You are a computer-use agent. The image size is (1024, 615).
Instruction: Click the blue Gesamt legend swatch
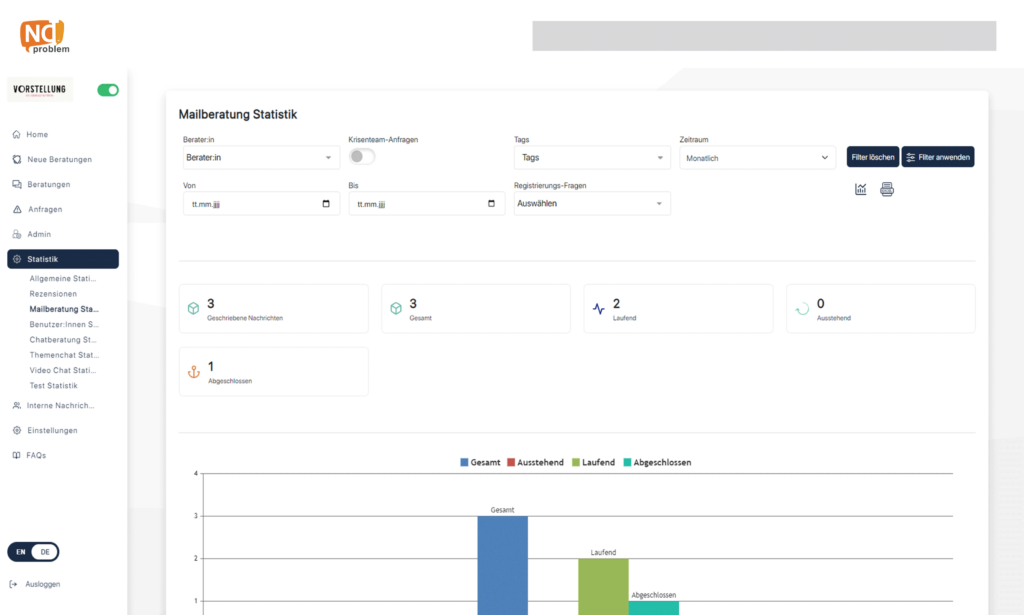point(465,463)
